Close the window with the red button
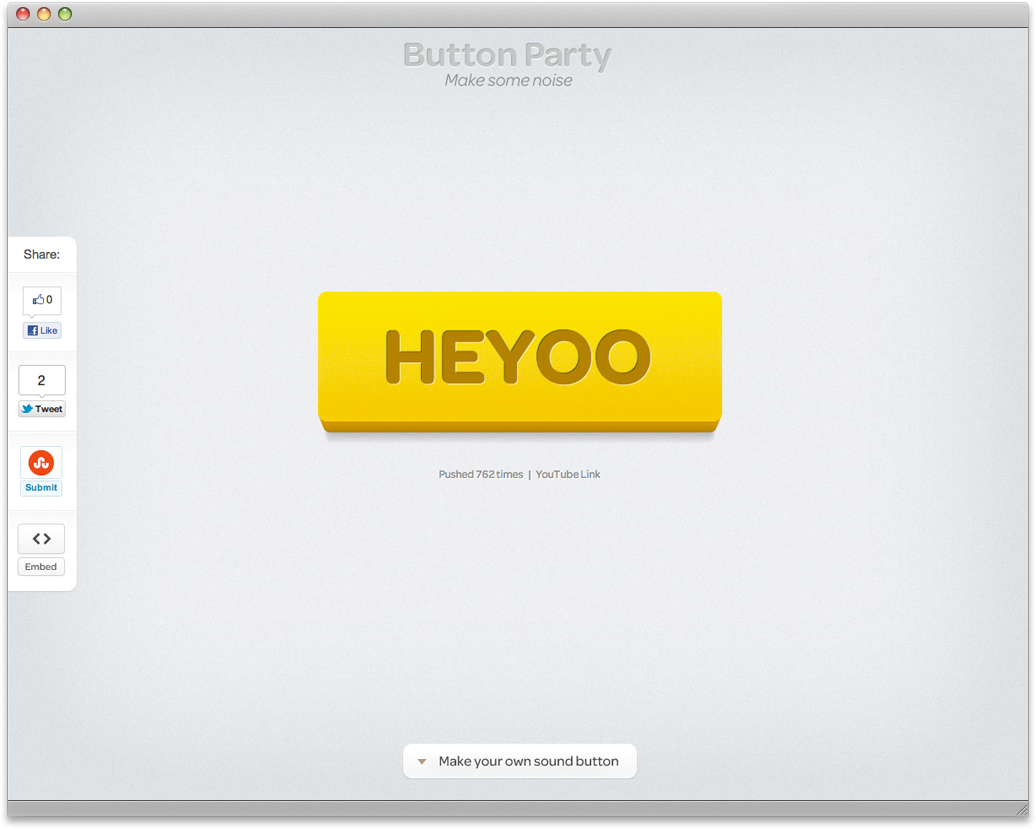1036x829 pixels. click(x=23, y=14)
